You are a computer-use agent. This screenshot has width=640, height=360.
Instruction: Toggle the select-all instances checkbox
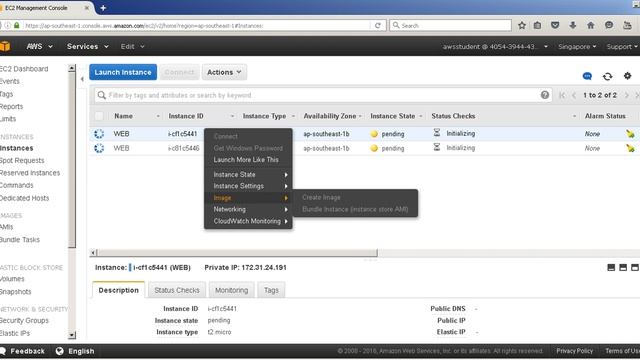tap(99, 116)
